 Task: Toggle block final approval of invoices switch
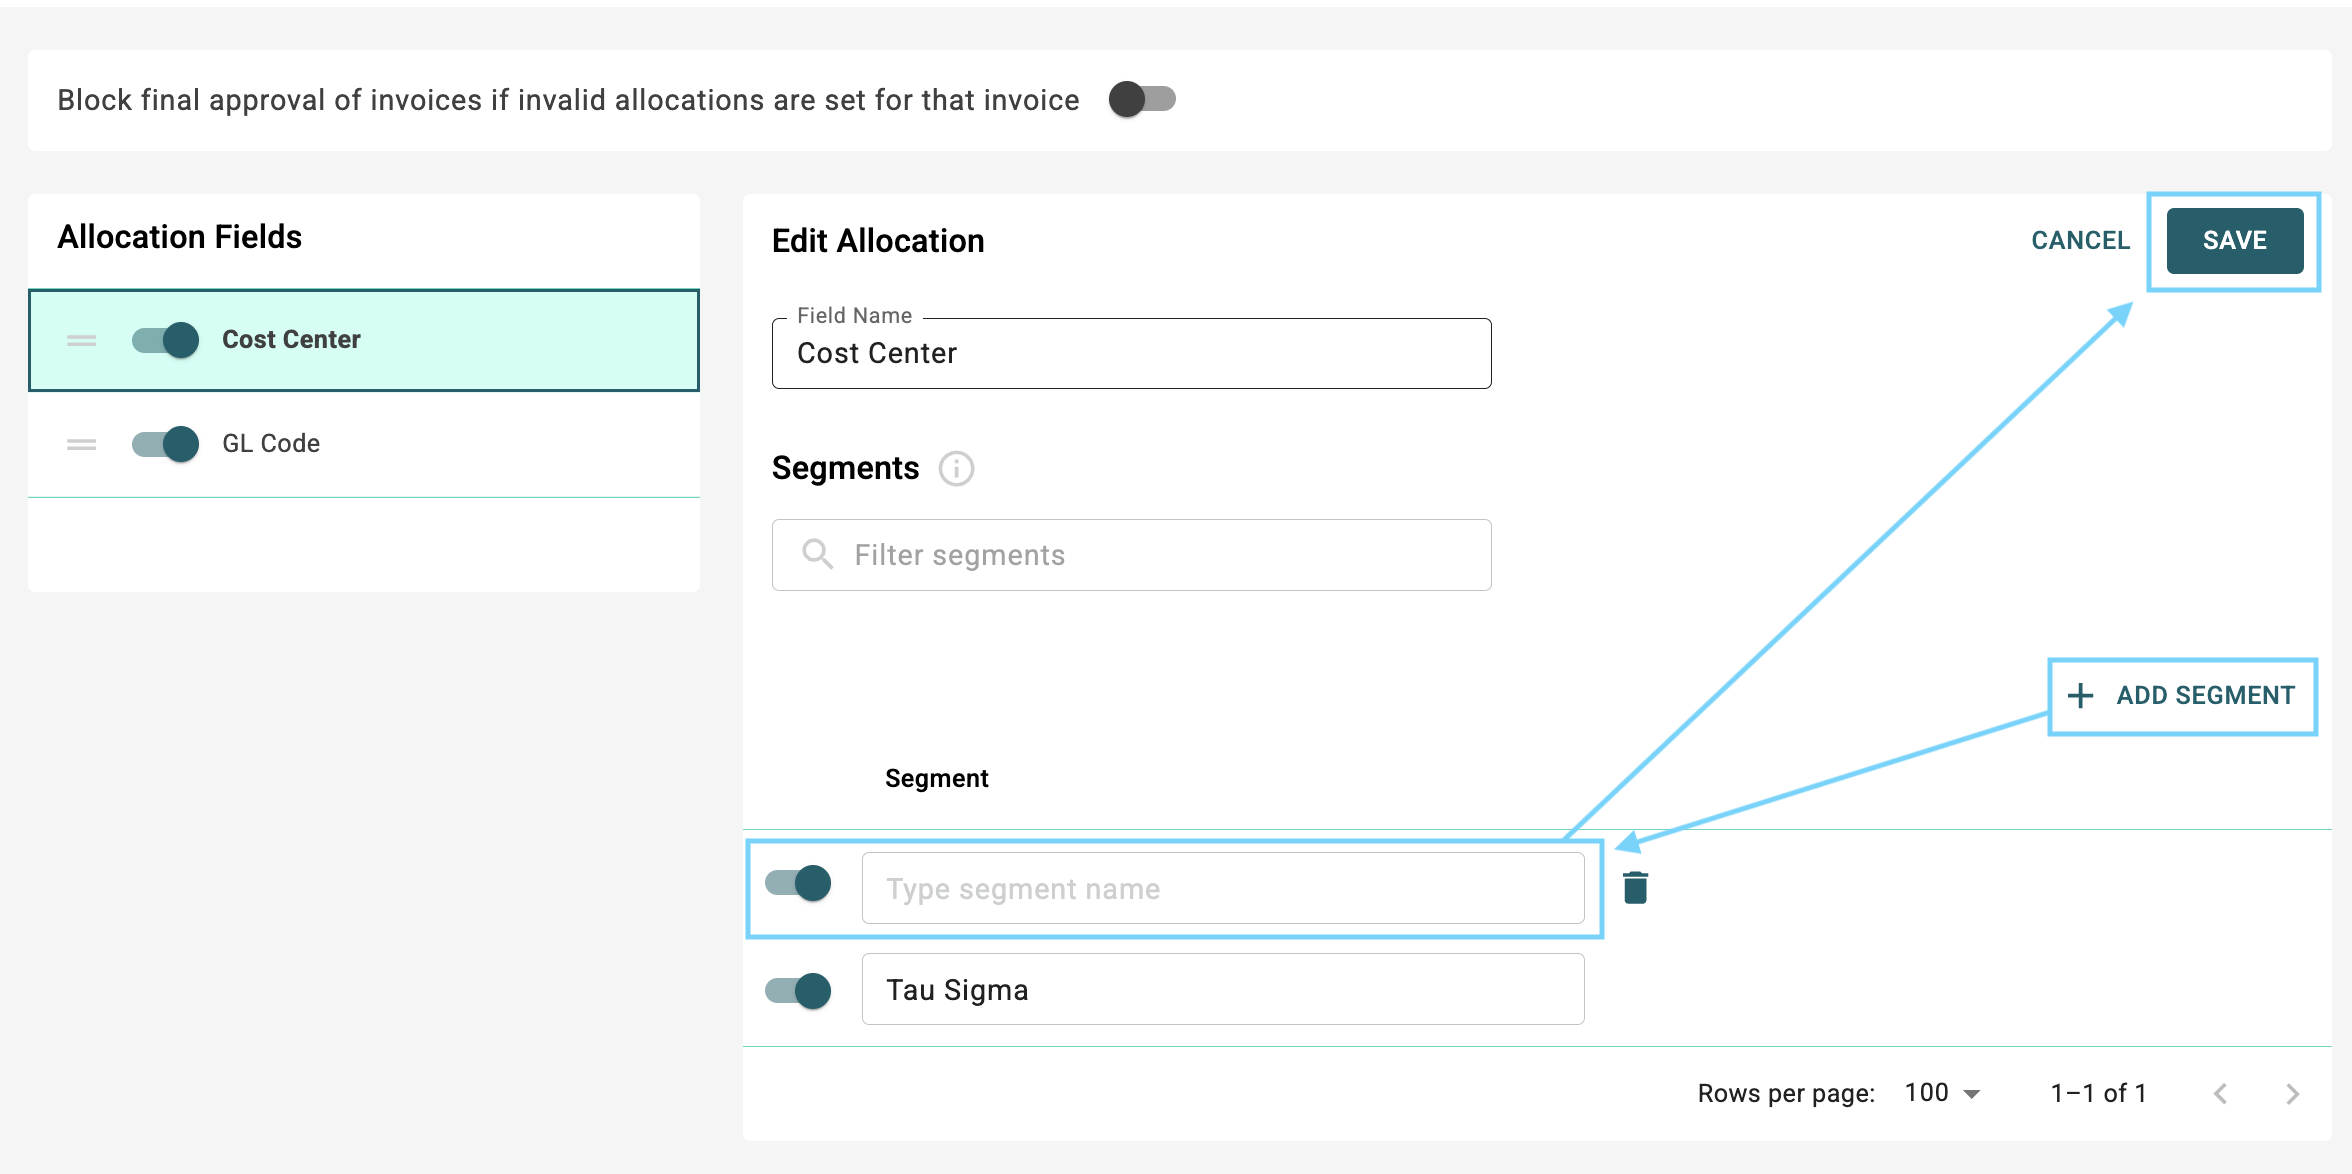[1142, 99]
